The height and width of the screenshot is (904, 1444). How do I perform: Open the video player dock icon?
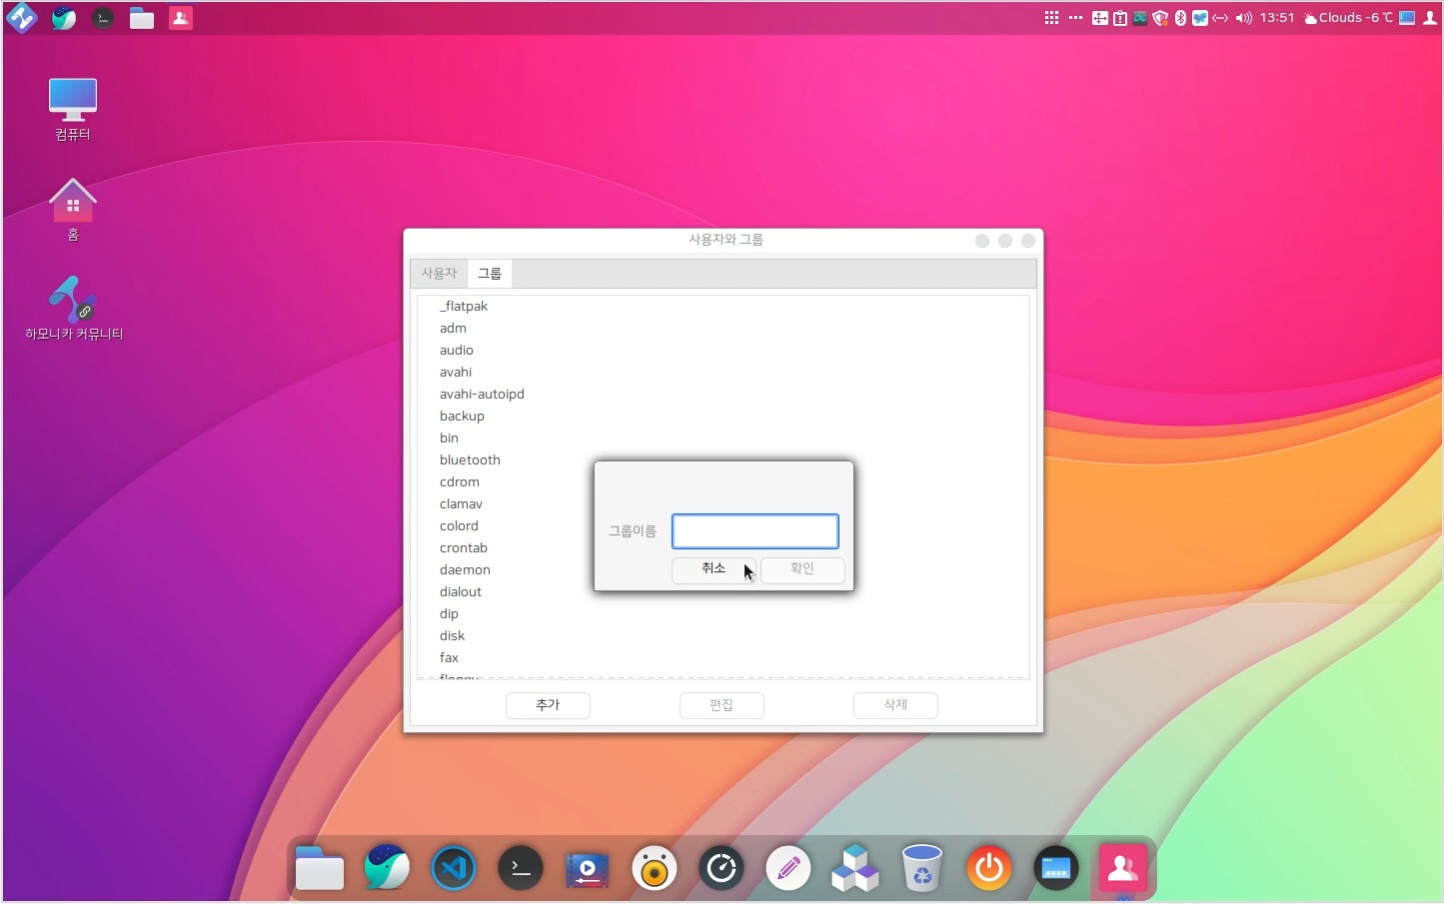pos(587,868)
